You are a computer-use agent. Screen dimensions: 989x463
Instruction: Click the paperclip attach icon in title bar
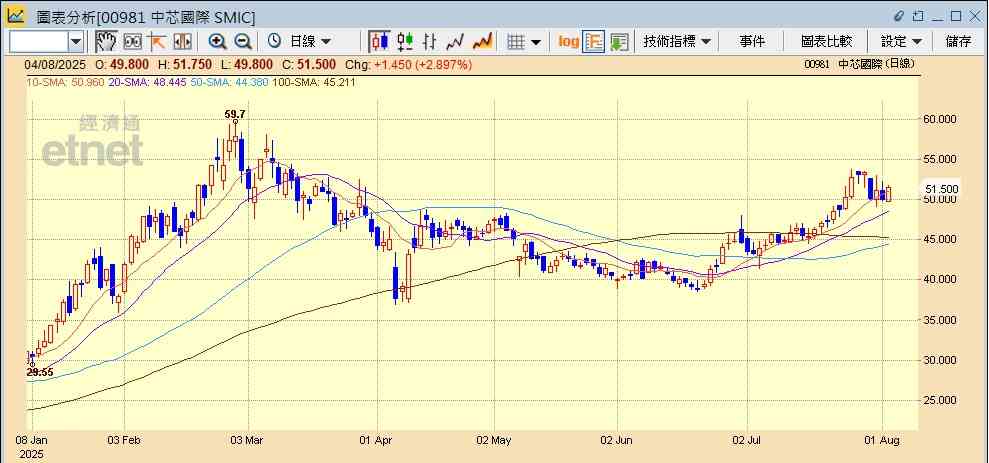(899, 16)
